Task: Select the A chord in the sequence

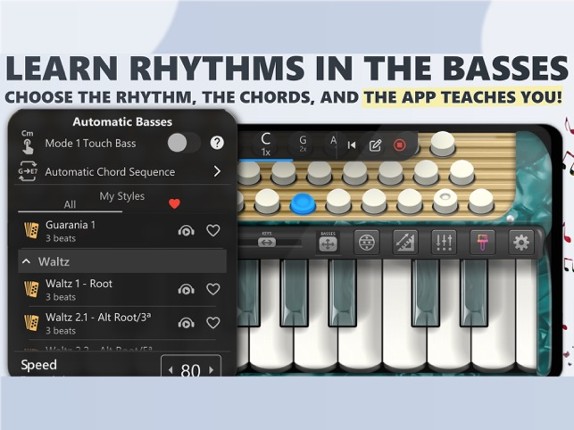Action: click(x=333, y=141)
